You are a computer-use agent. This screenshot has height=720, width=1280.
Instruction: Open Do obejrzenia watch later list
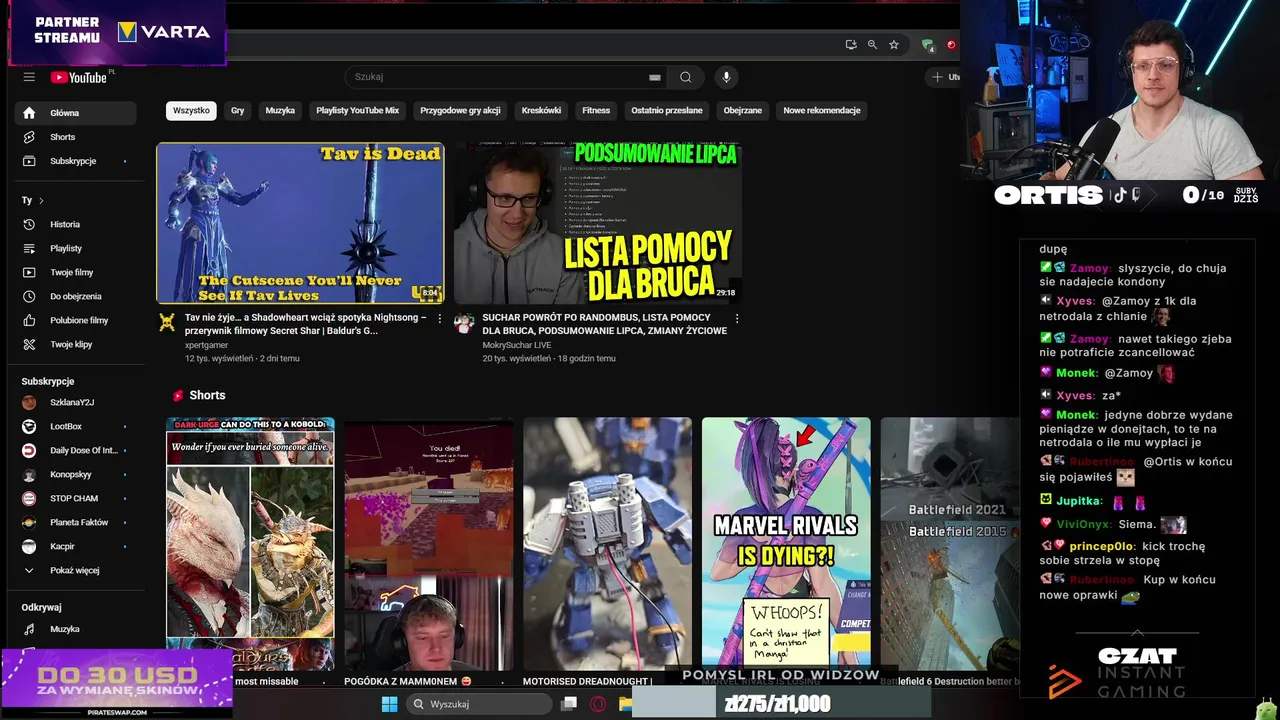tap(75, 296)
